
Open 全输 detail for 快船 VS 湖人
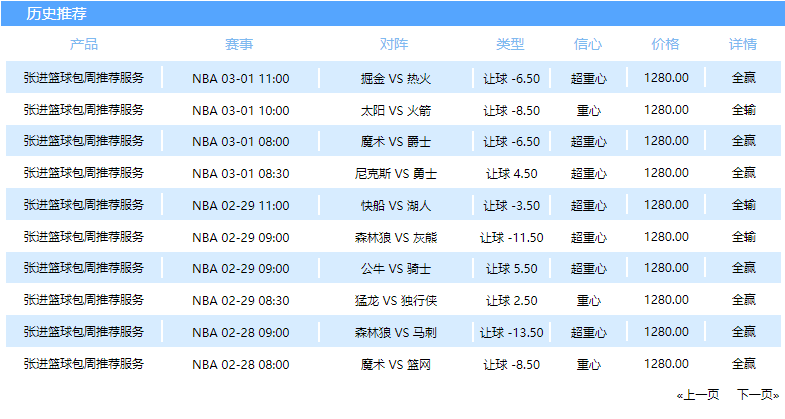coord(743,205)
